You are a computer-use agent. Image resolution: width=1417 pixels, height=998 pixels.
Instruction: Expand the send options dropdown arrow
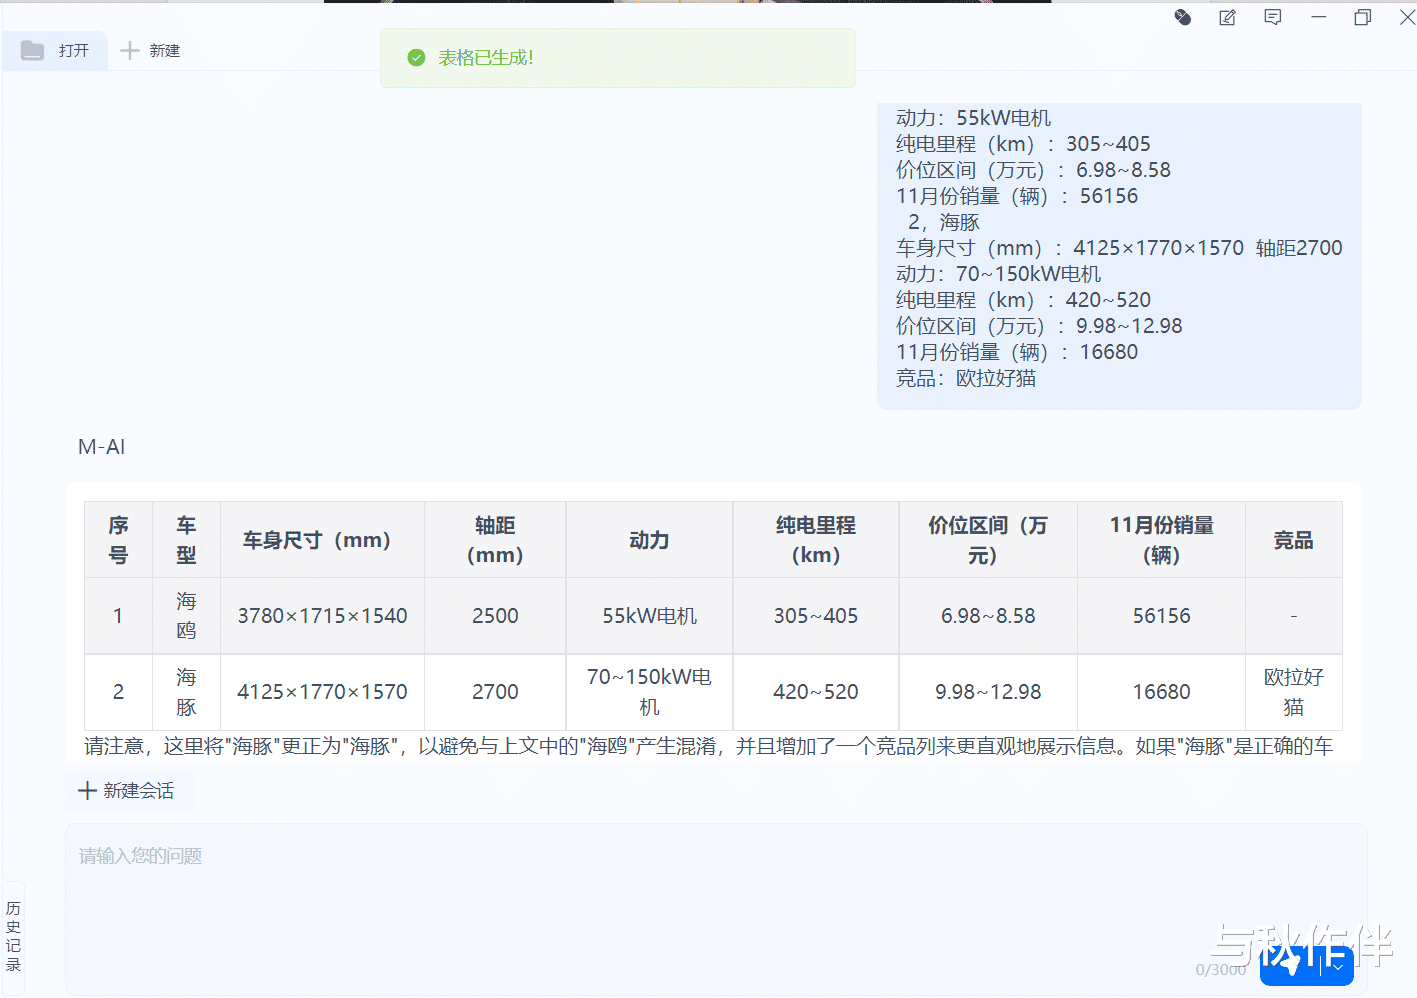click(x=1338, y=966)
